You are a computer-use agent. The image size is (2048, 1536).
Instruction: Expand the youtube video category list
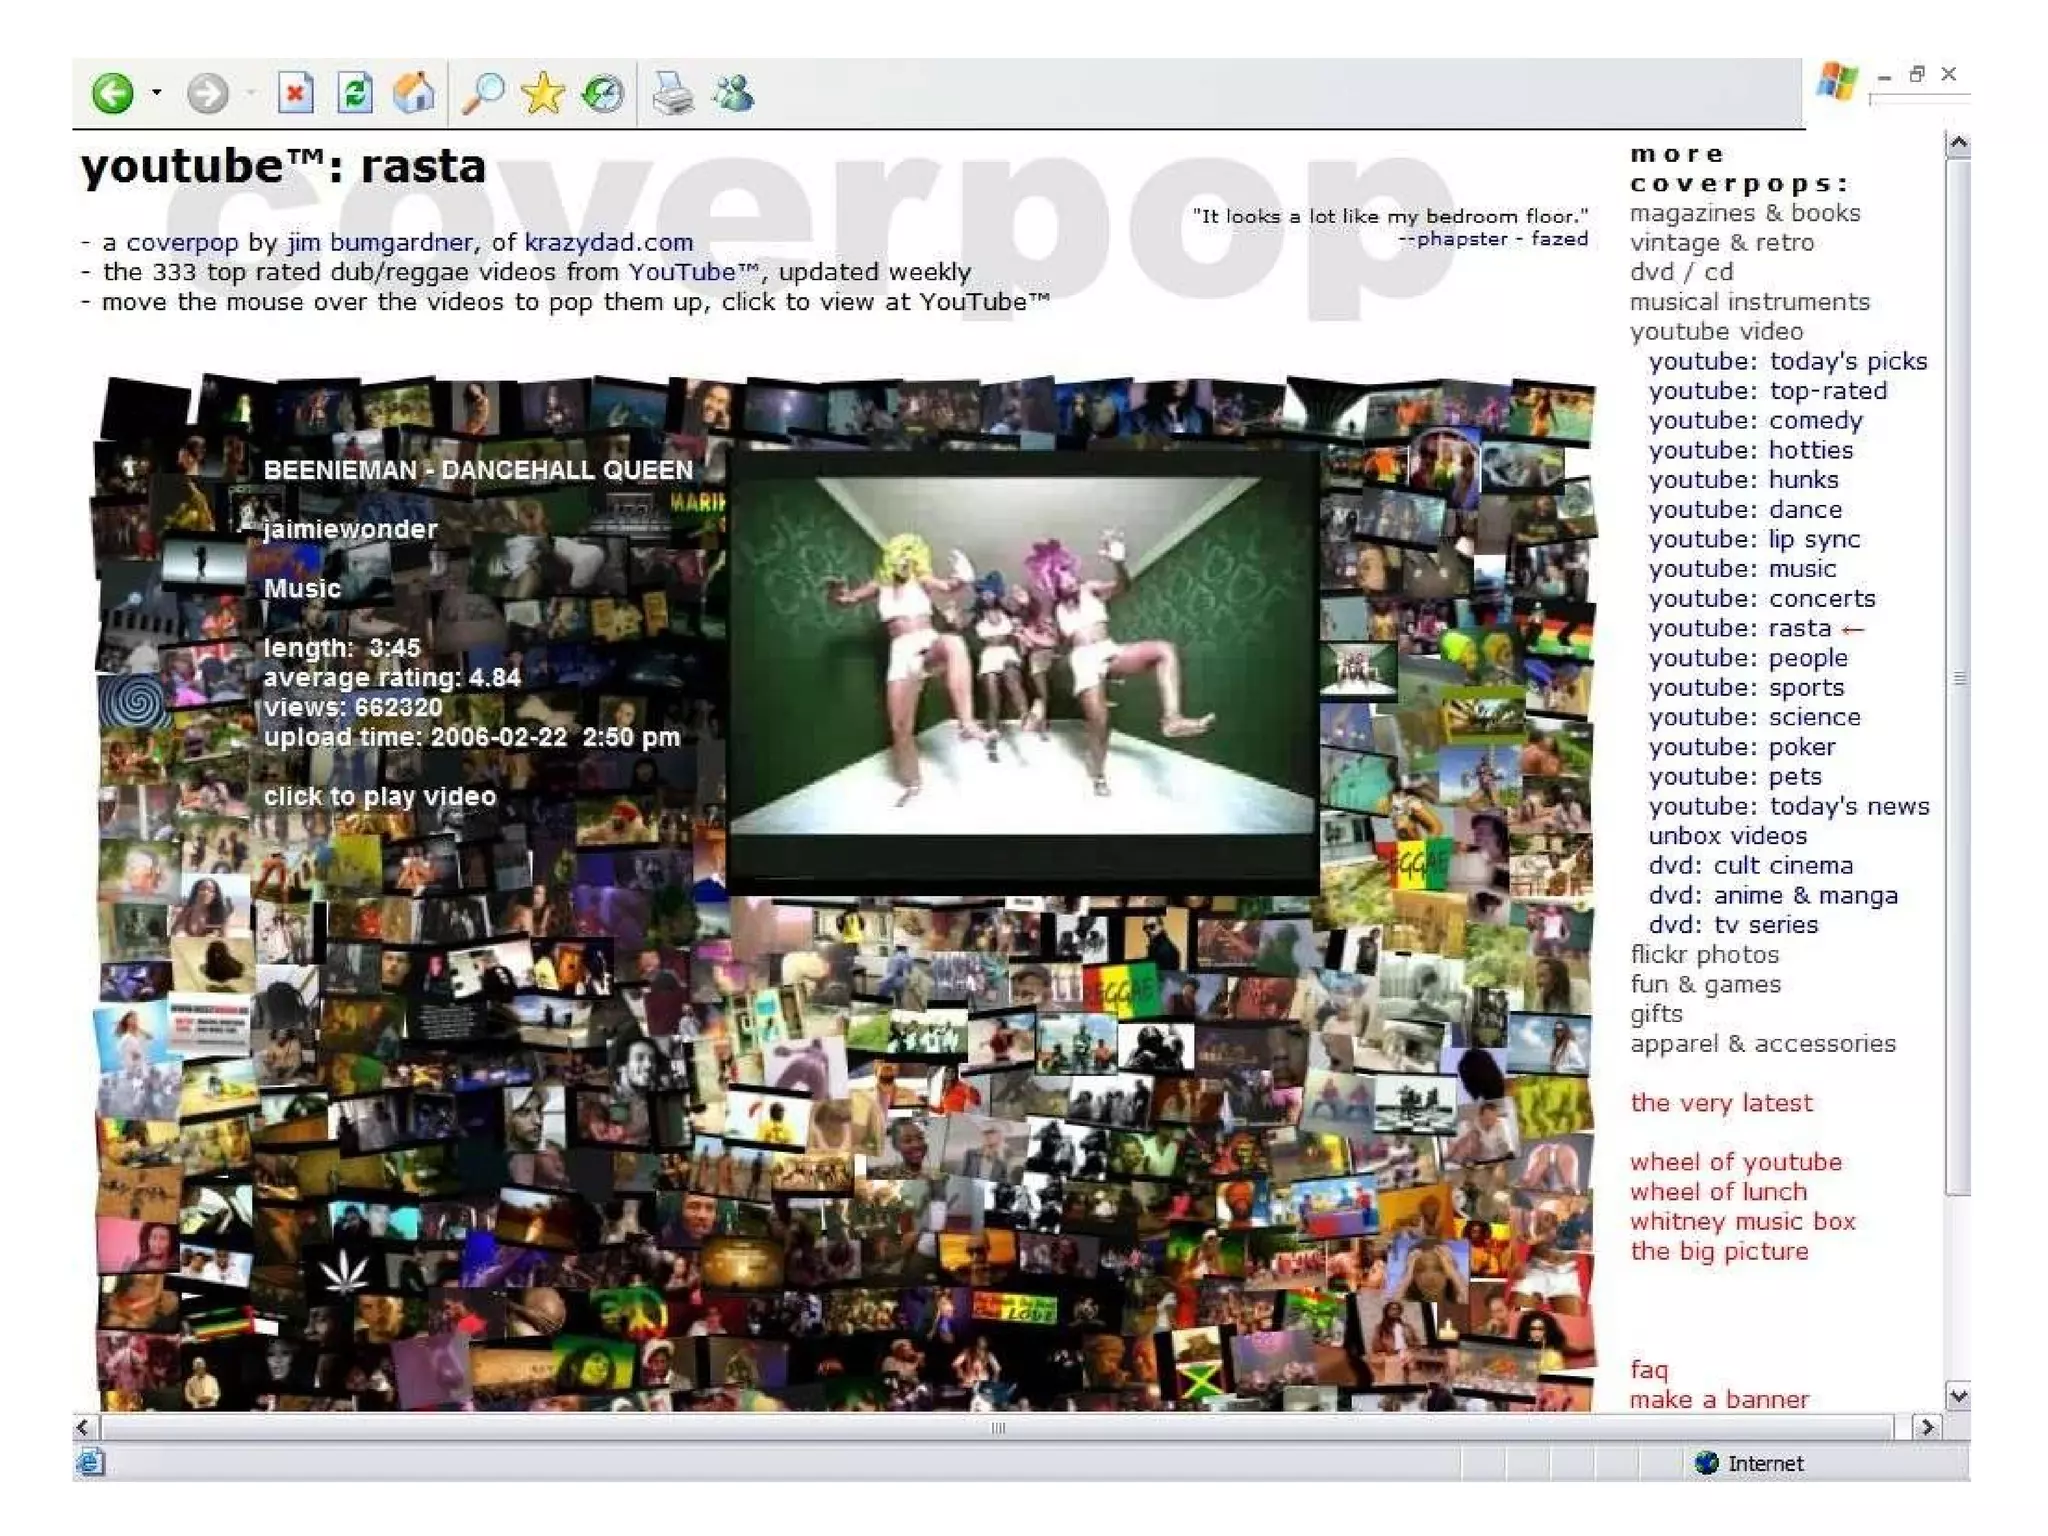pos(1716,332)
